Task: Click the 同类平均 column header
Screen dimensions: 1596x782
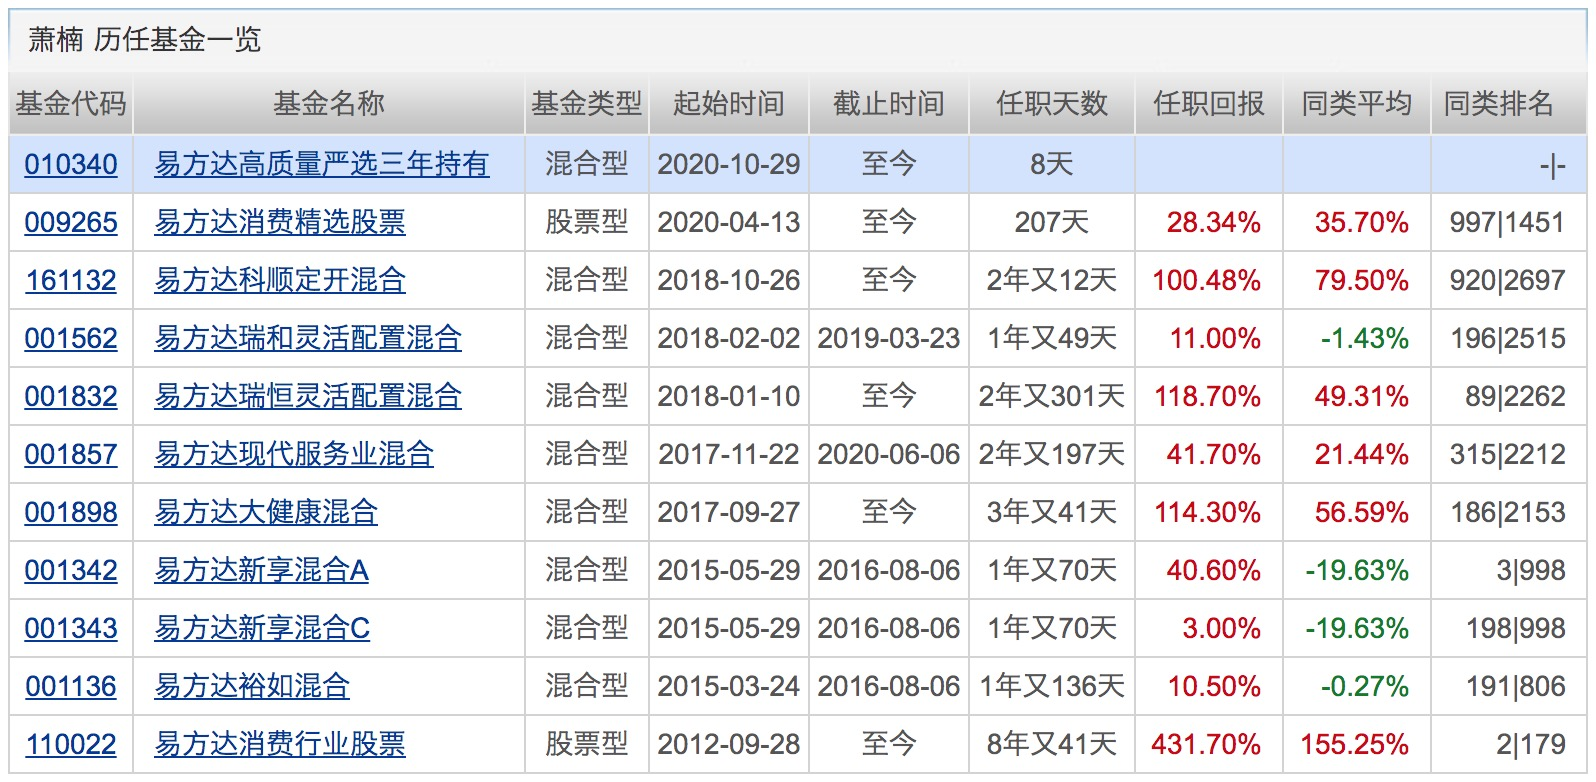Action: [x=1357, y=104]
